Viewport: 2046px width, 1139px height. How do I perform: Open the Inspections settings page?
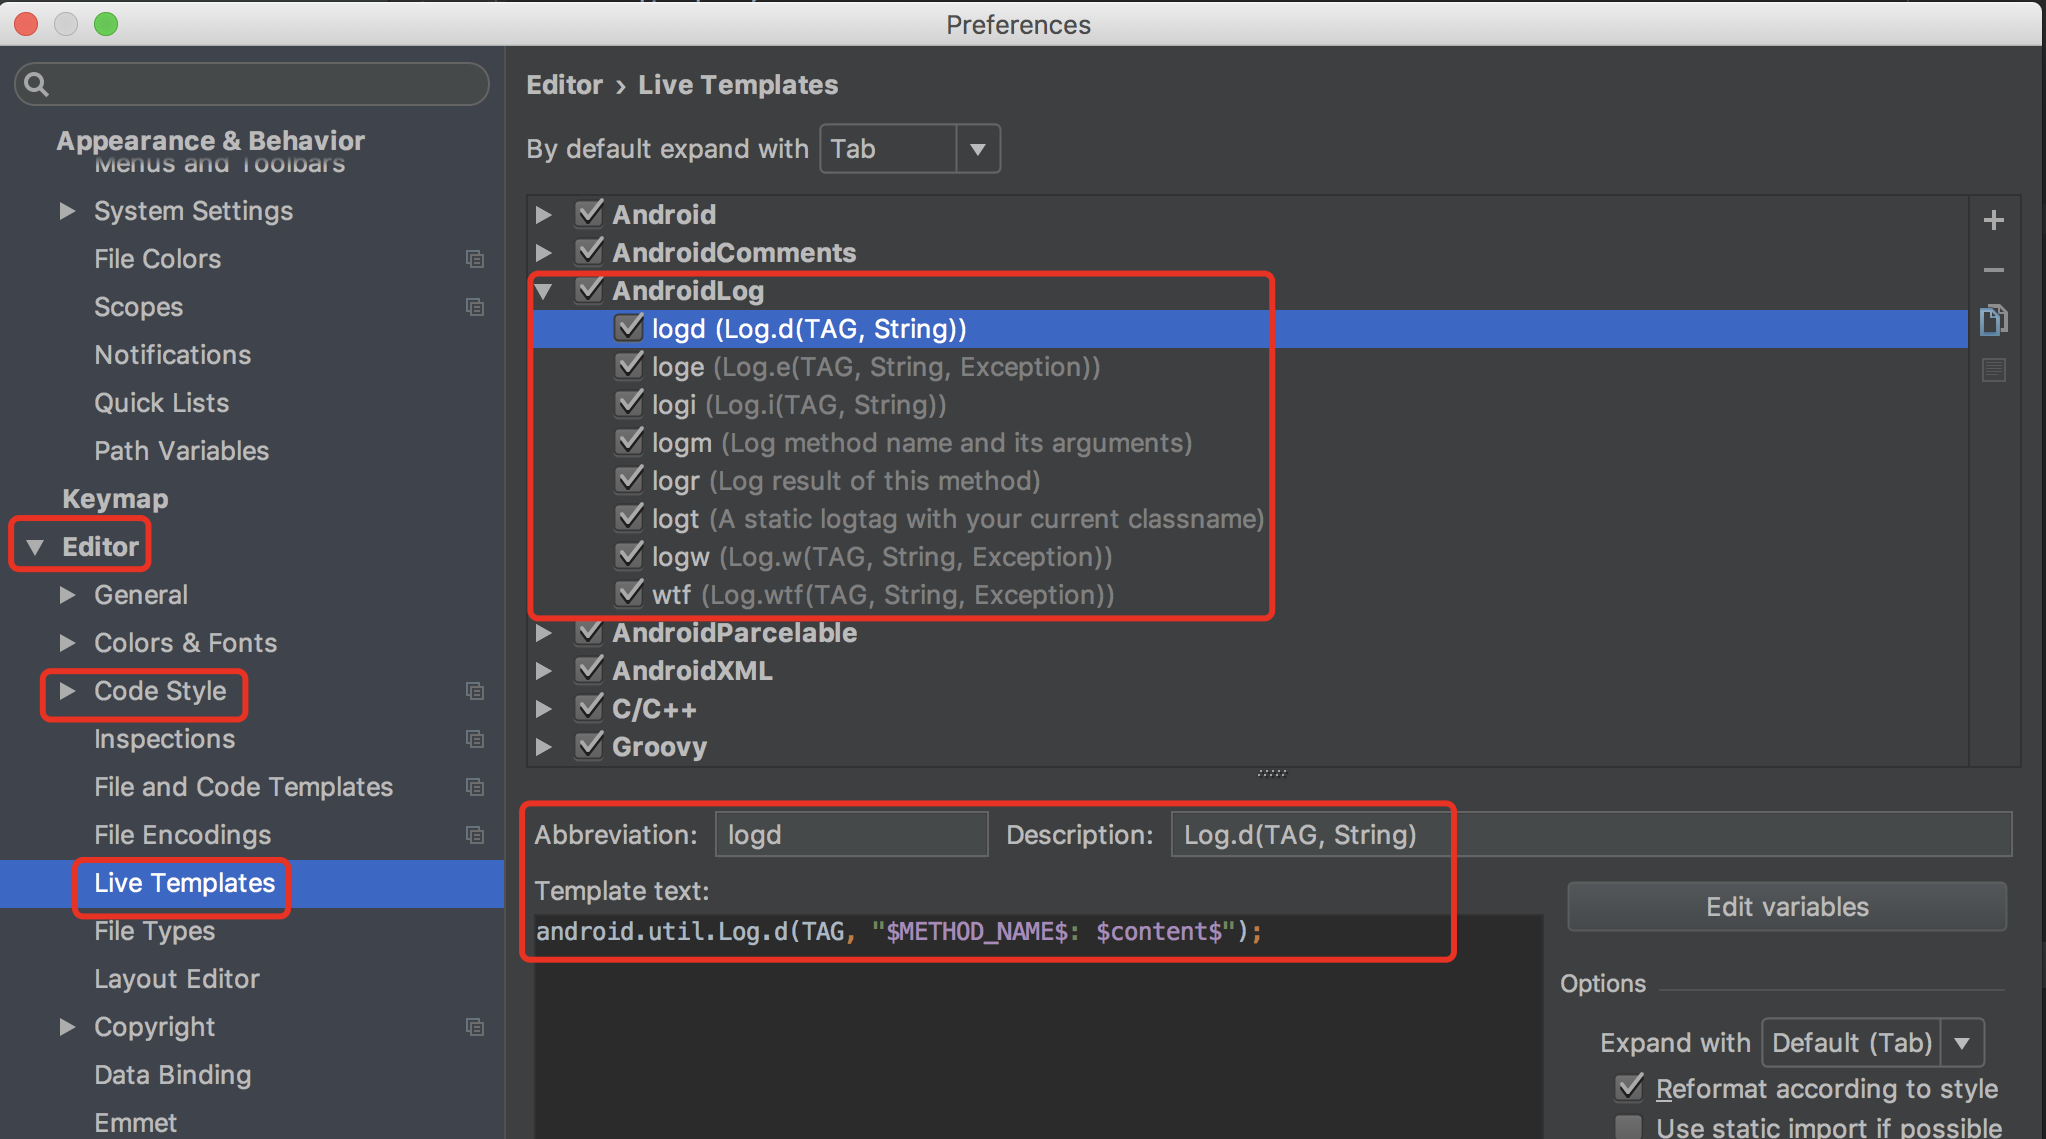[x=165, y=739]
